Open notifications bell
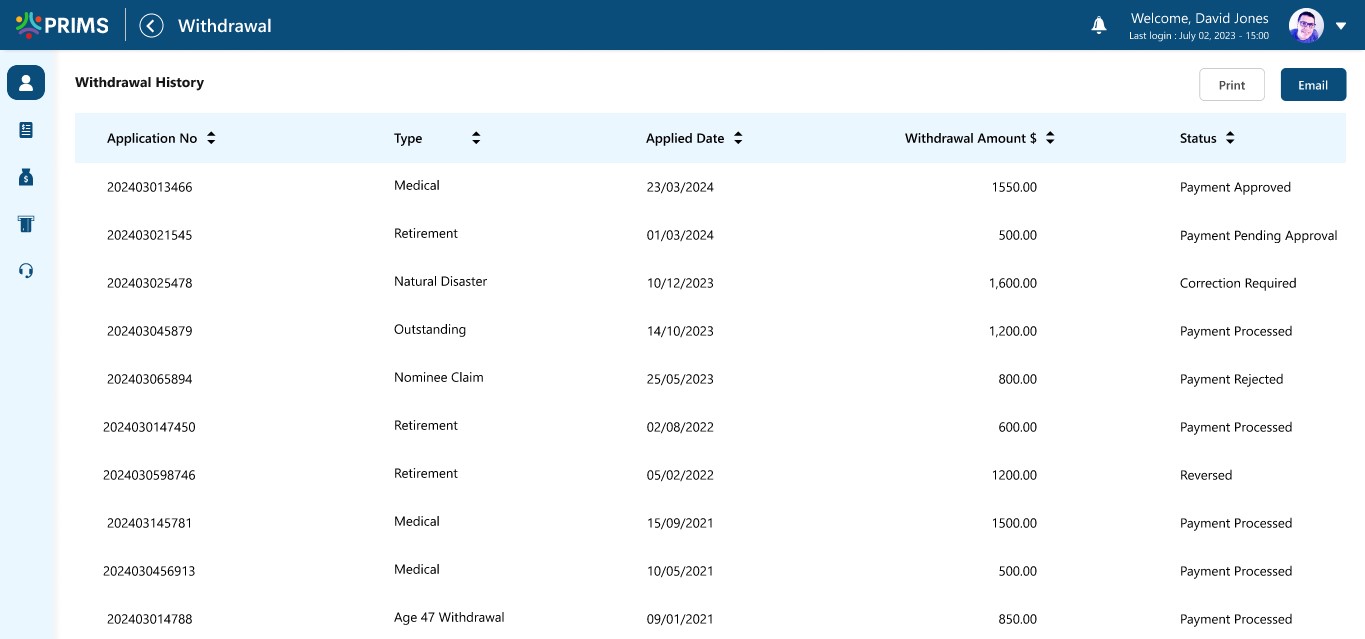The height and width of the screenshot is (639, 1365). click(x=1098, y=25)
